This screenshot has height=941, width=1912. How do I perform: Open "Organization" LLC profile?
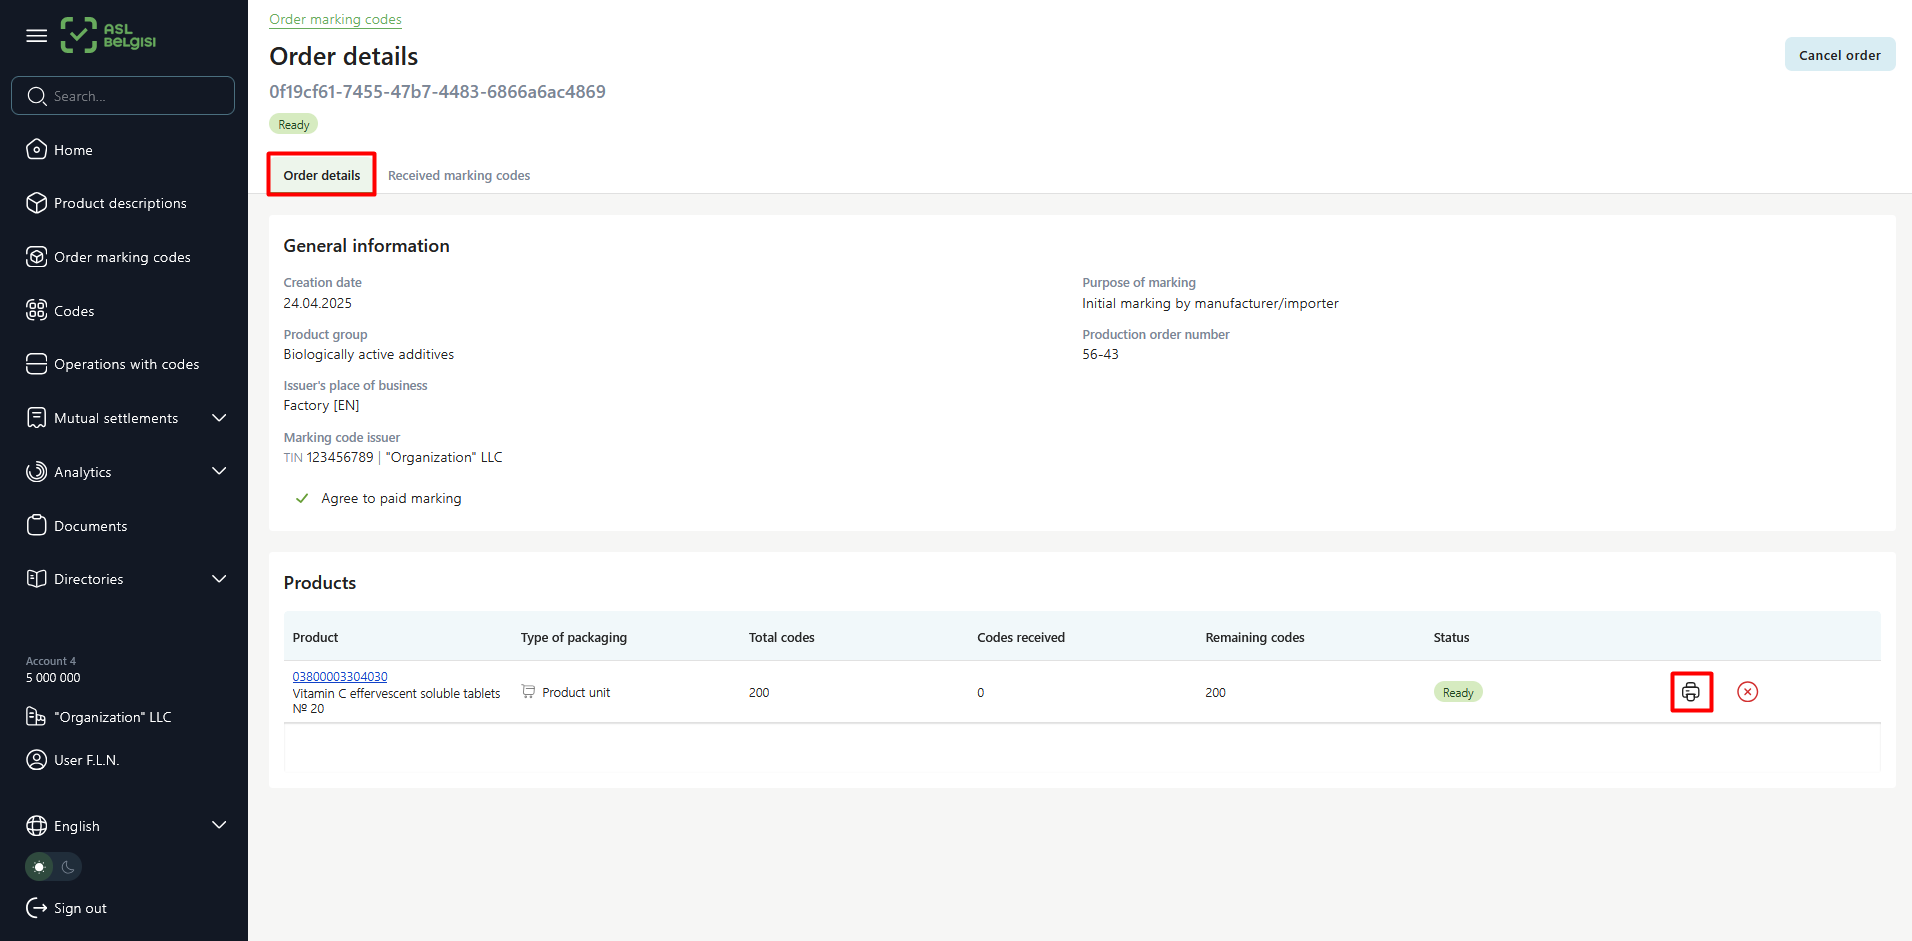click(x=112, y=717)
